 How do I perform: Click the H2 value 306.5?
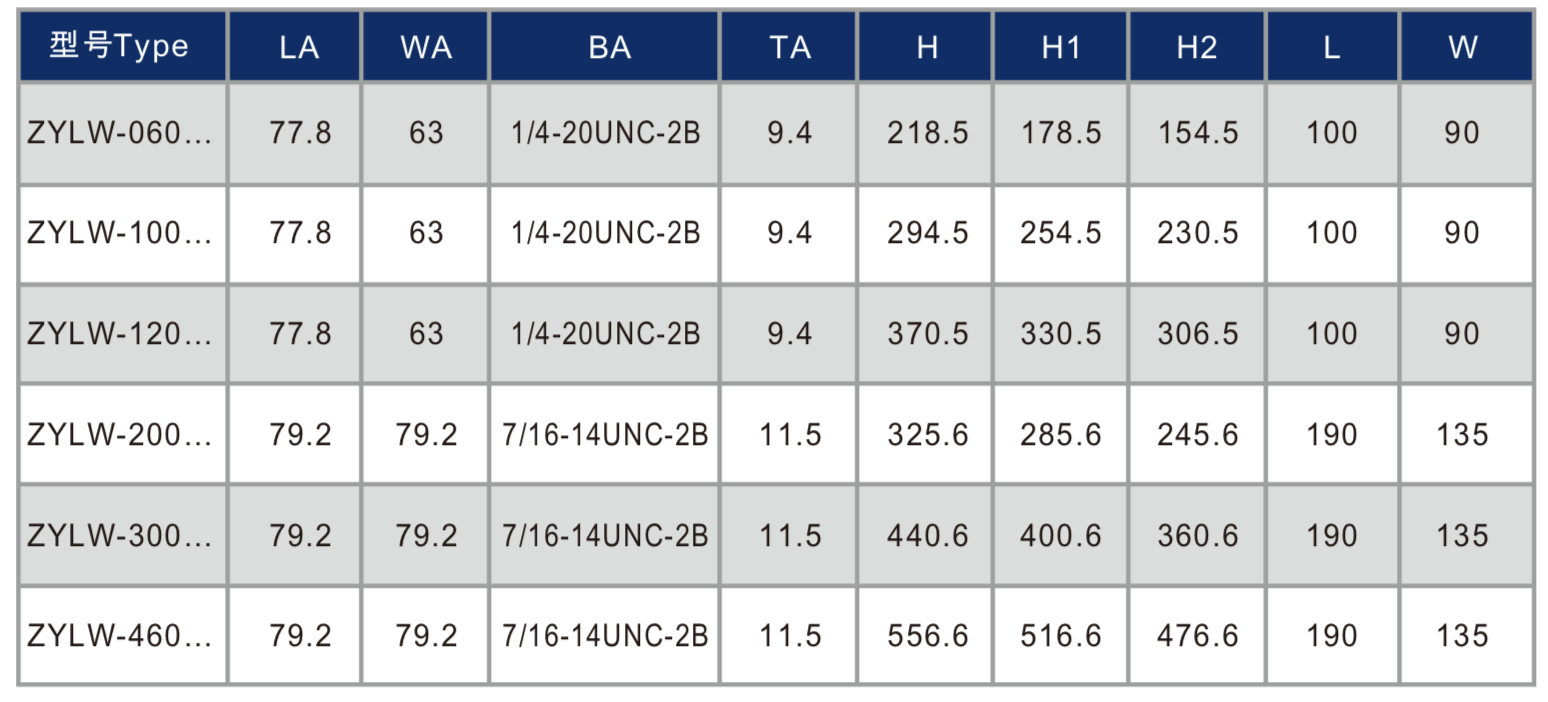pos(1197,333)
